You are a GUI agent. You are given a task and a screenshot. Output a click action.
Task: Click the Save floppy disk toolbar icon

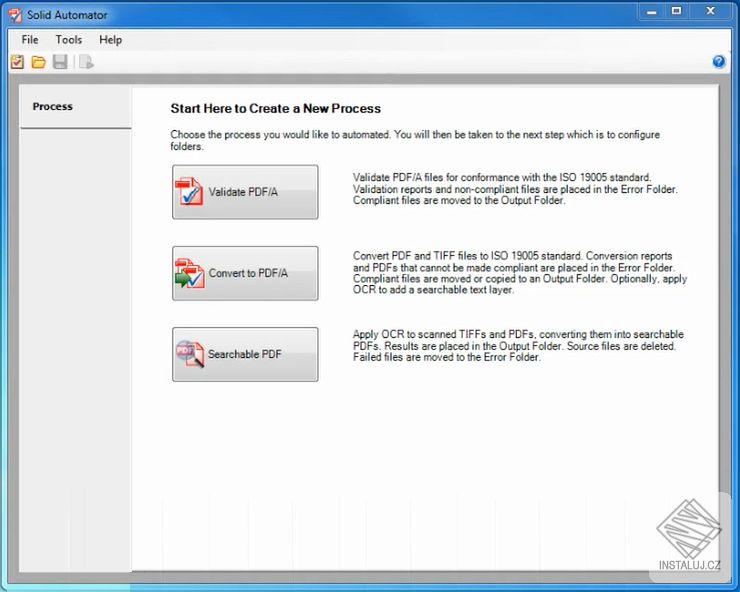pyautogui.click(x=60, y=62)
